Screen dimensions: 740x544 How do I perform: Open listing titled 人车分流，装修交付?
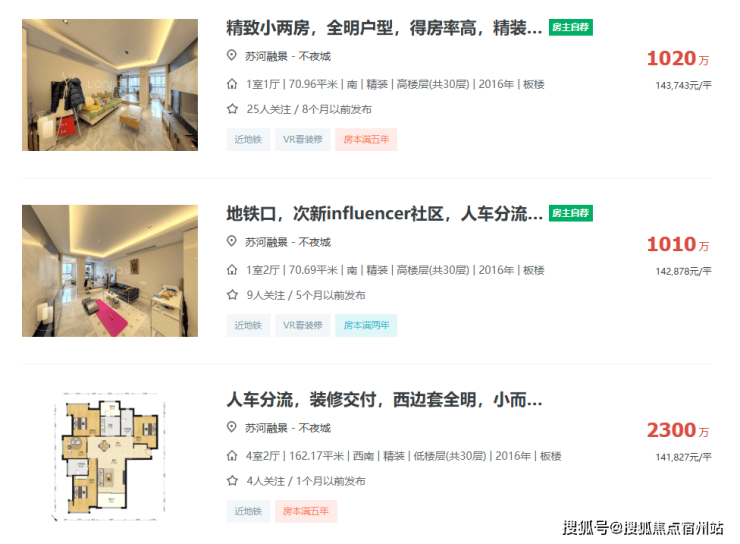click(x=384, y=400)
